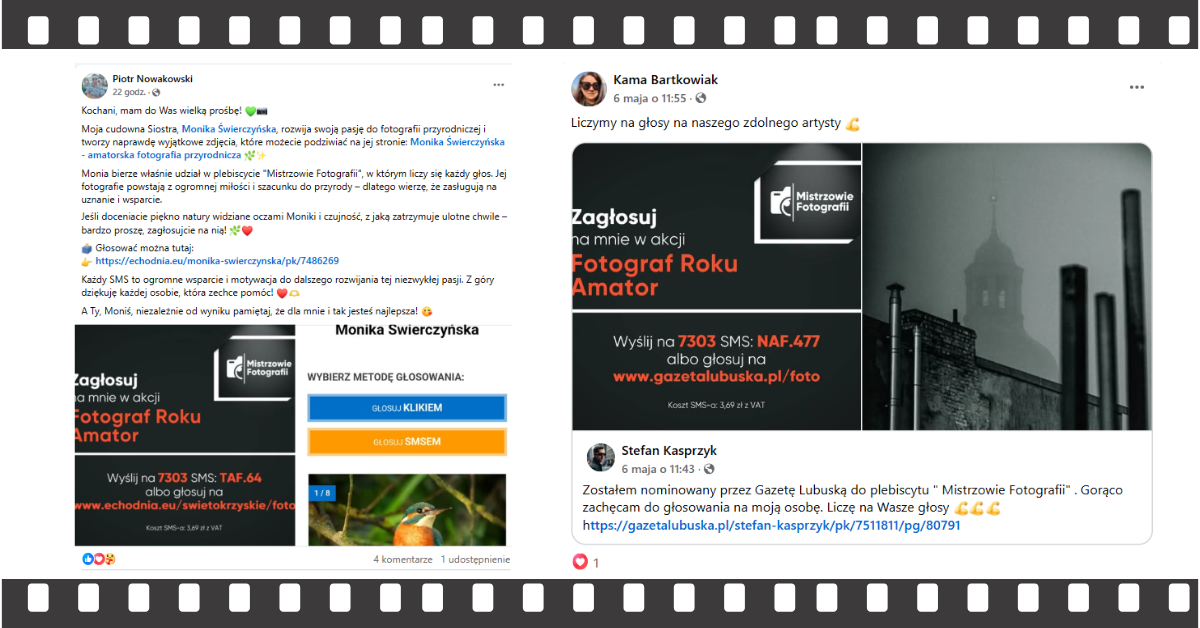The width and height of the screenshot is (1200, 628).
Task: Click the GŁOSUJ KLIKIEM button
Action: (406, 408)
